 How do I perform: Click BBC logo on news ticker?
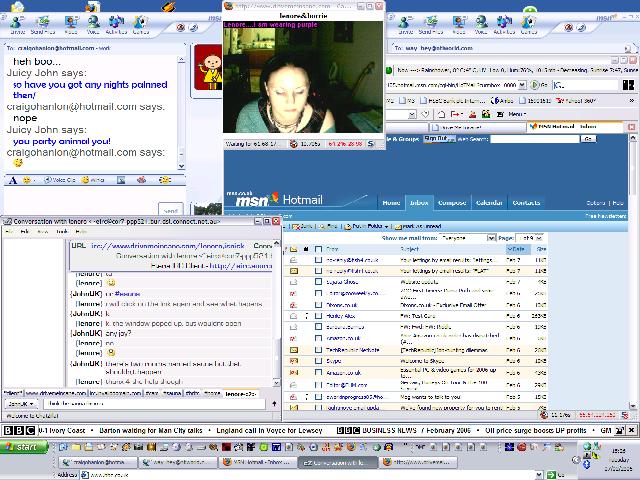[x=19, y=430]
